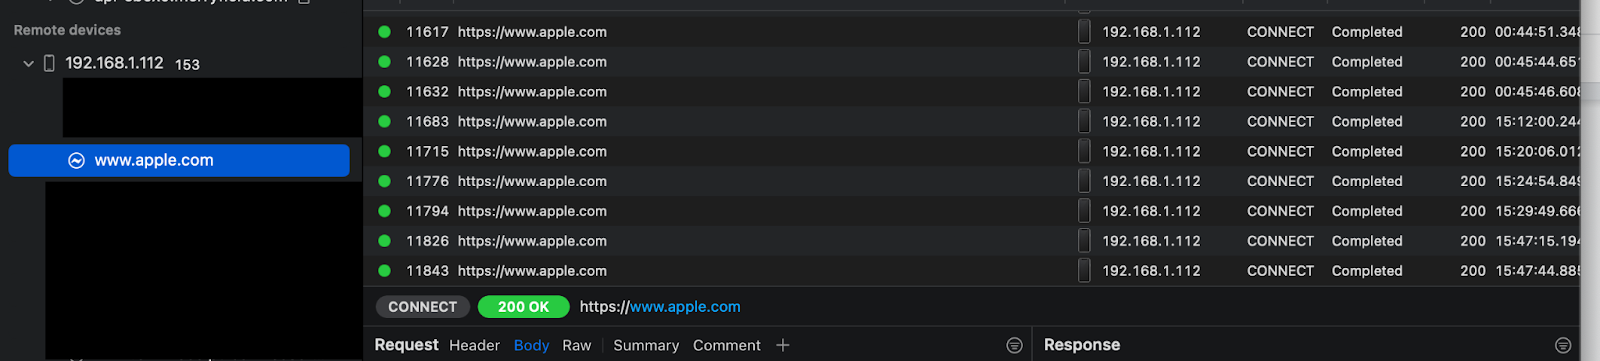Click the Request panel filter options icon
This screenshot has width=1600, height=361.
point(1014,345)
